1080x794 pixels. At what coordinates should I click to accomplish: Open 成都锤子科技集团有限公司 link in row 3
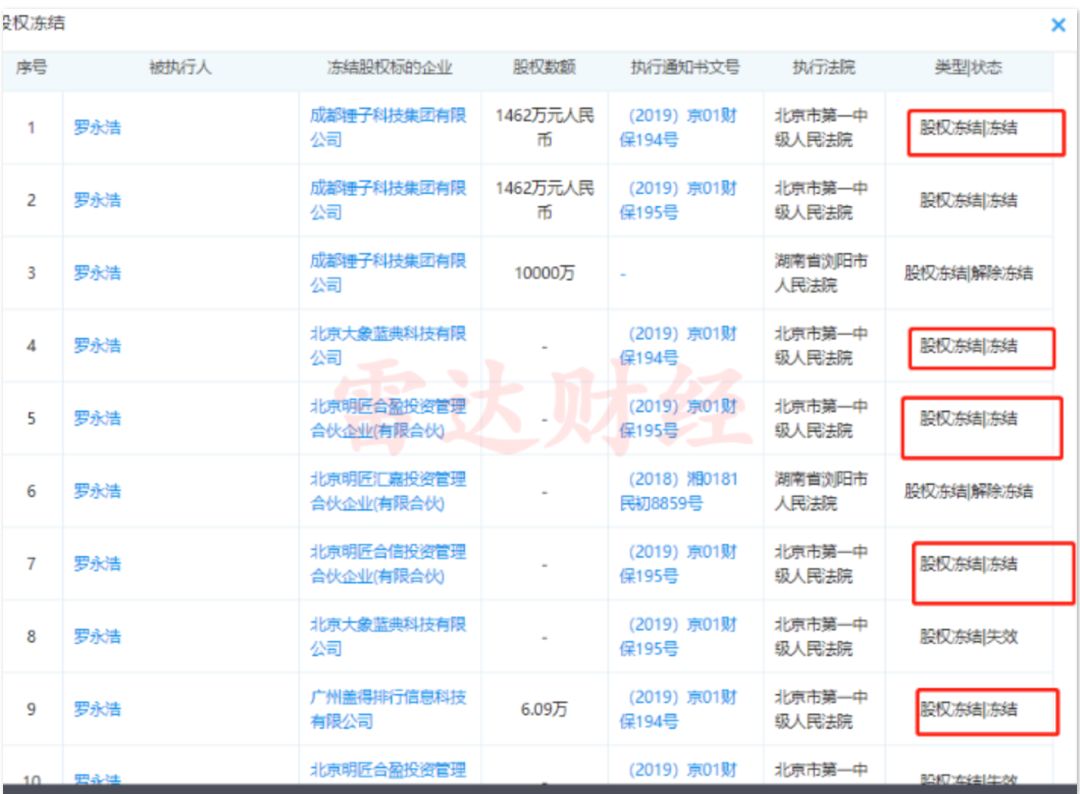coord(388,273)
